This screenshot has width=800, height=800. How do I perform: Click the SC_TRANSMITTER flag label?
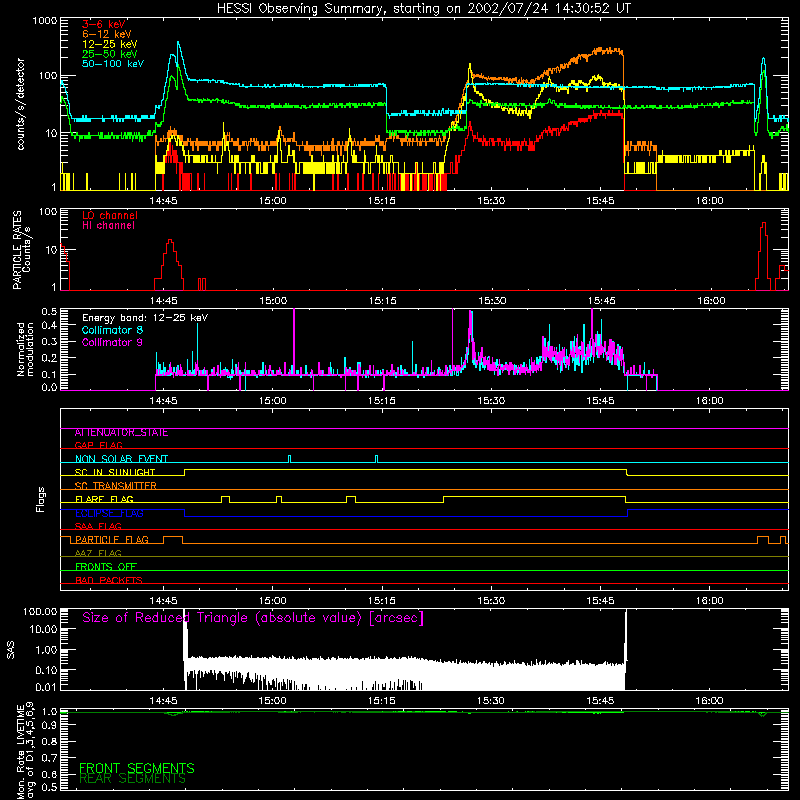click(116, 486)
